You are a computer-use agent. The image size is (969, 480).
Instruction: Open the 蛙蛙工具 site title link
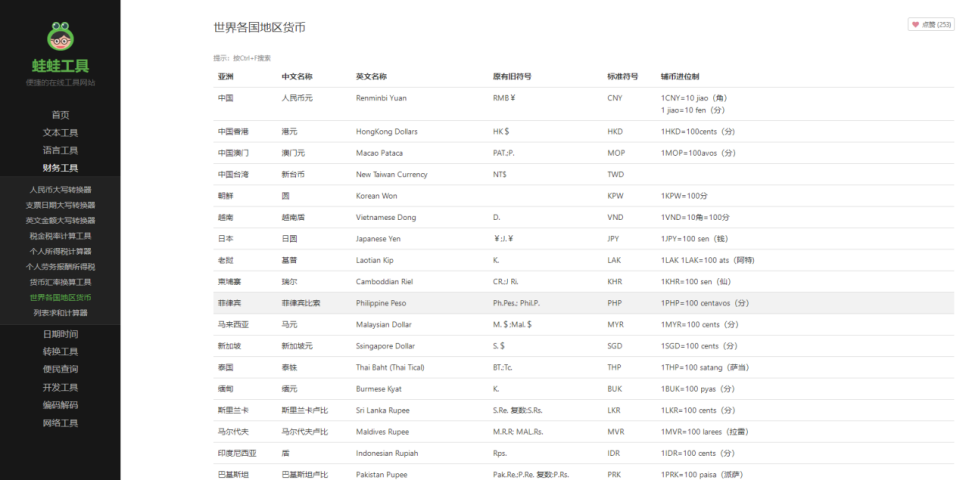coord(61,65)
